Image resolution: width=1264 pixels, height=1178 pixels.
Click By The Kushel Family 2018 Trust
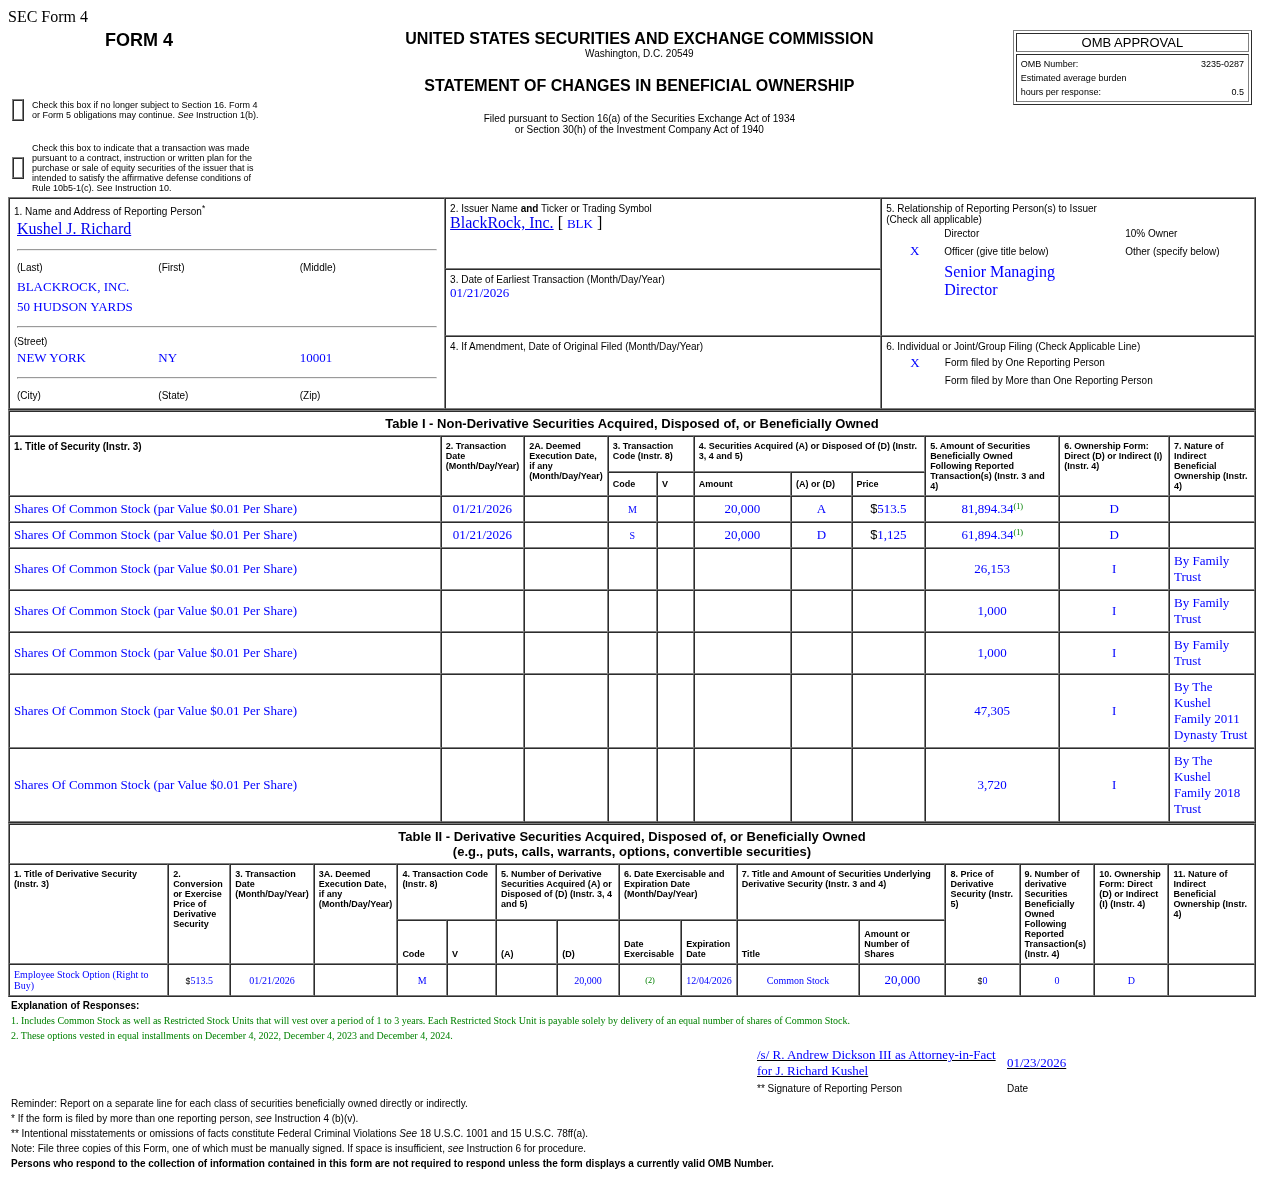(x=1207, y=785)
